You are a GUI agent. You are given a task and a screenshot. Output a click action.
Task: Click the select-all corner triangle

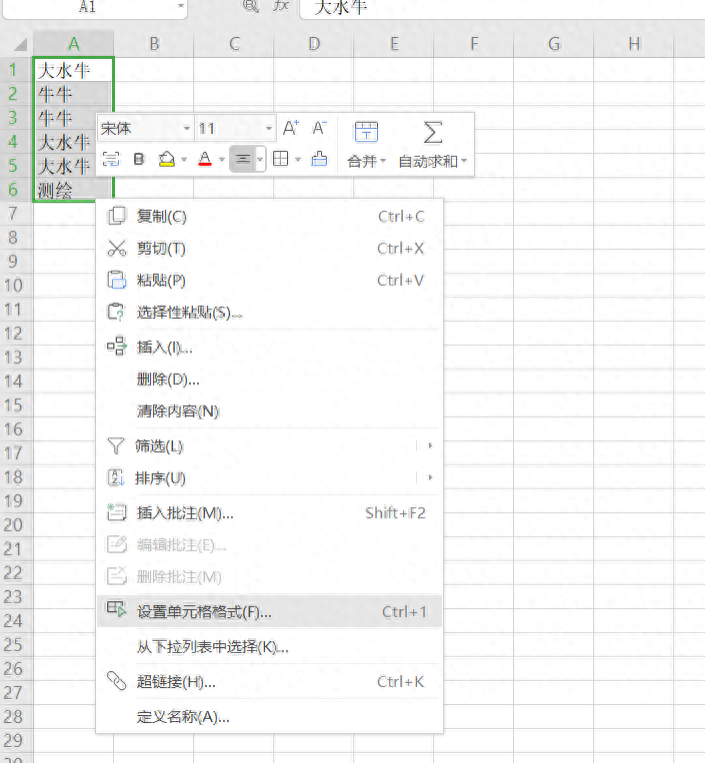20,45
